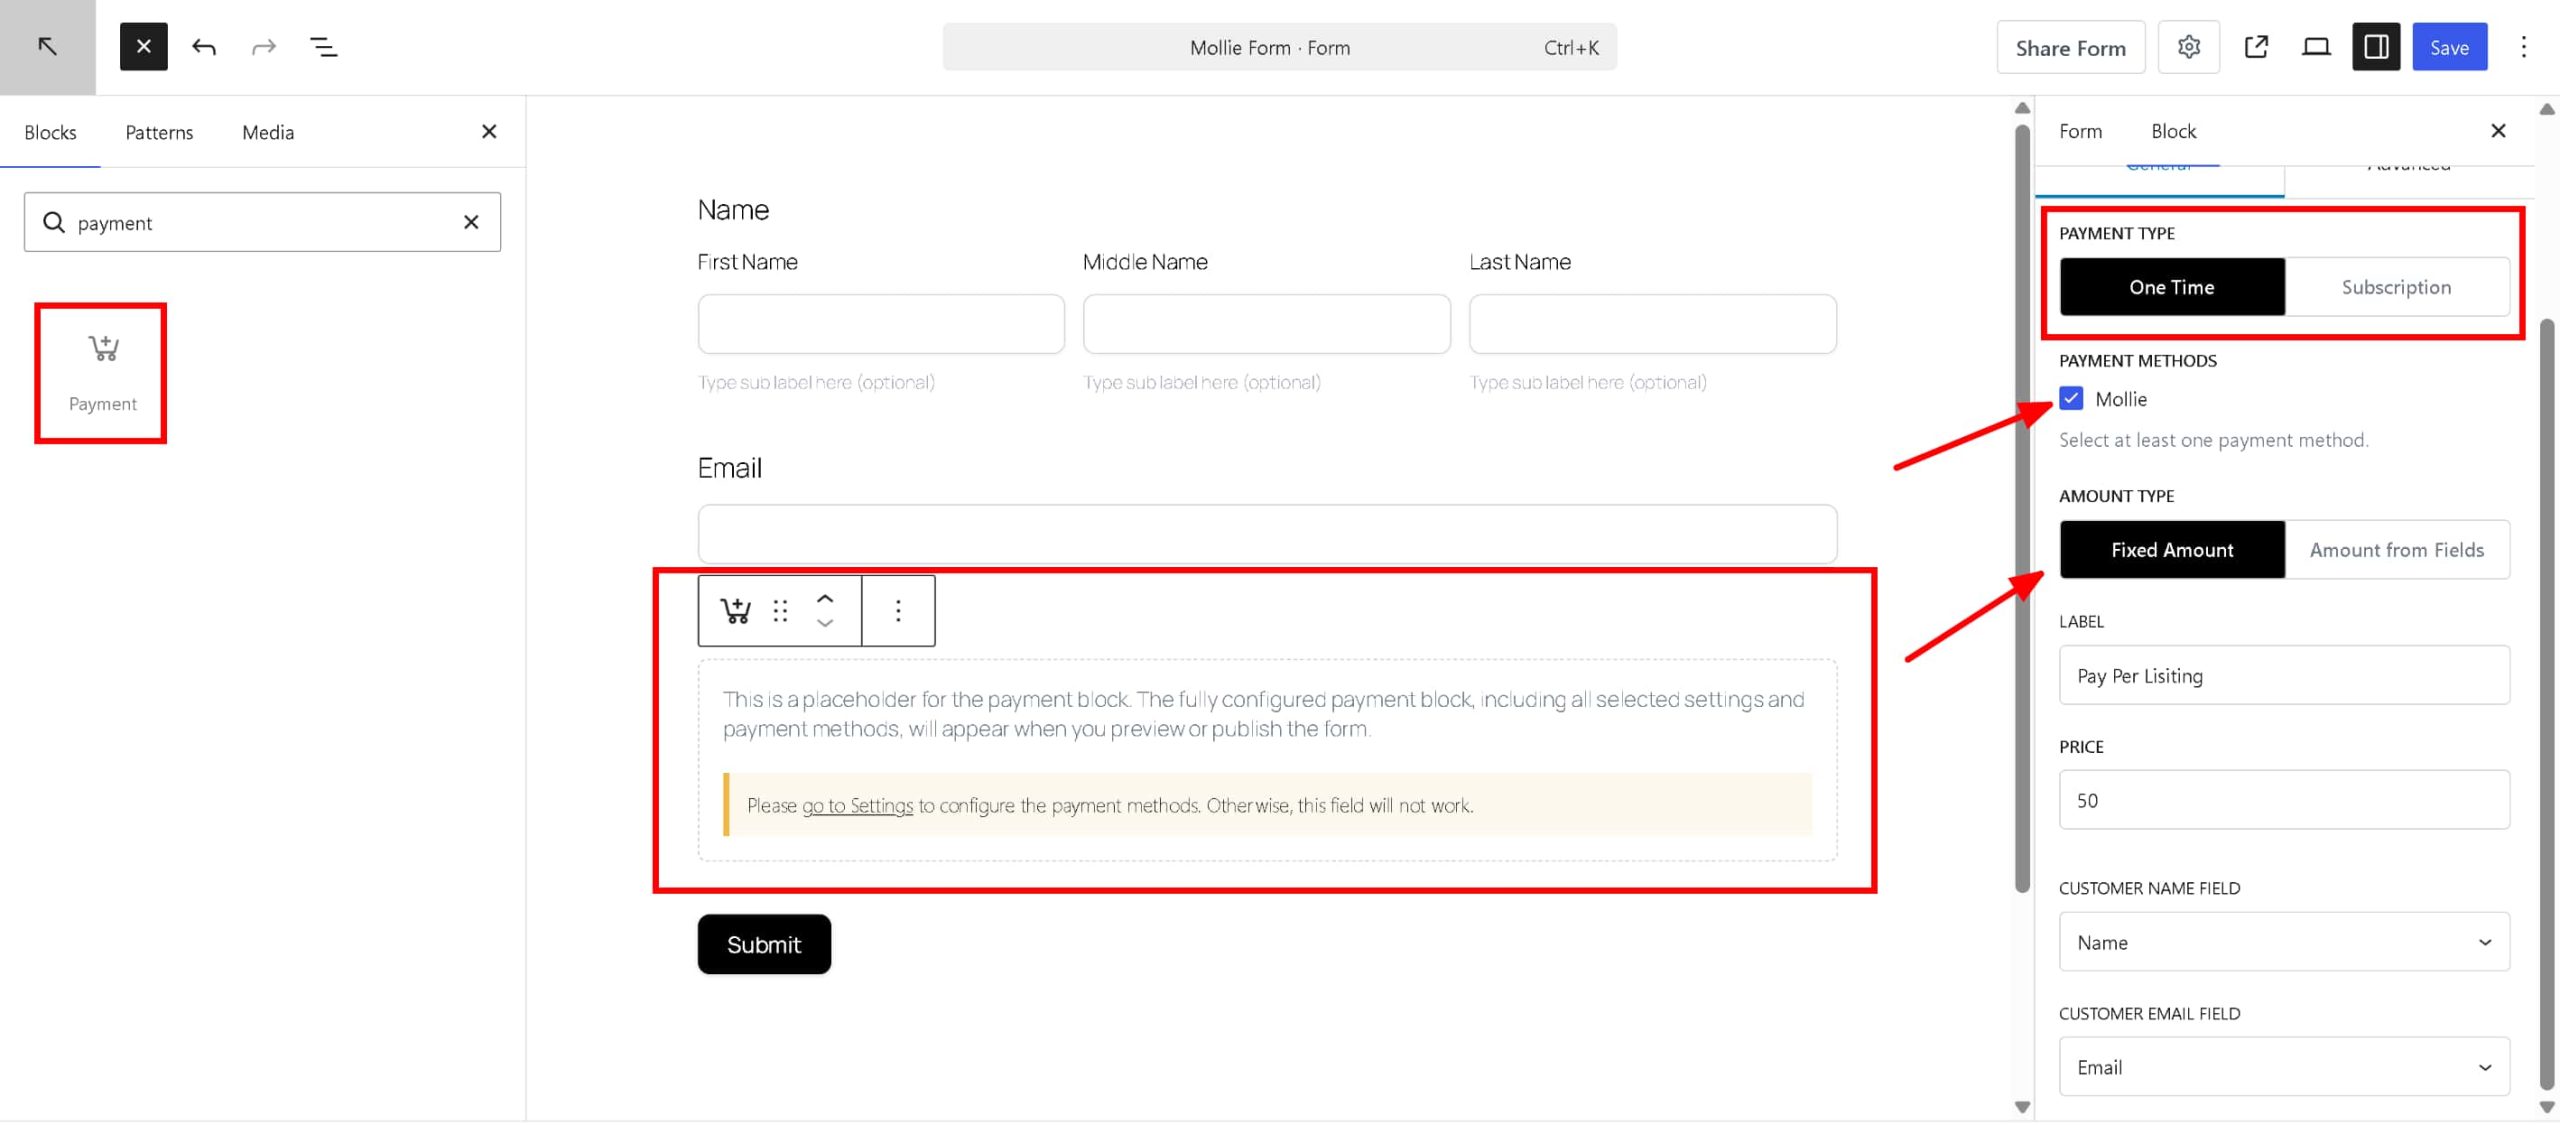Screen dimensions: 2560x1125
Task: Click the Last Name sub label placeholder
Action: (1588, 382)
